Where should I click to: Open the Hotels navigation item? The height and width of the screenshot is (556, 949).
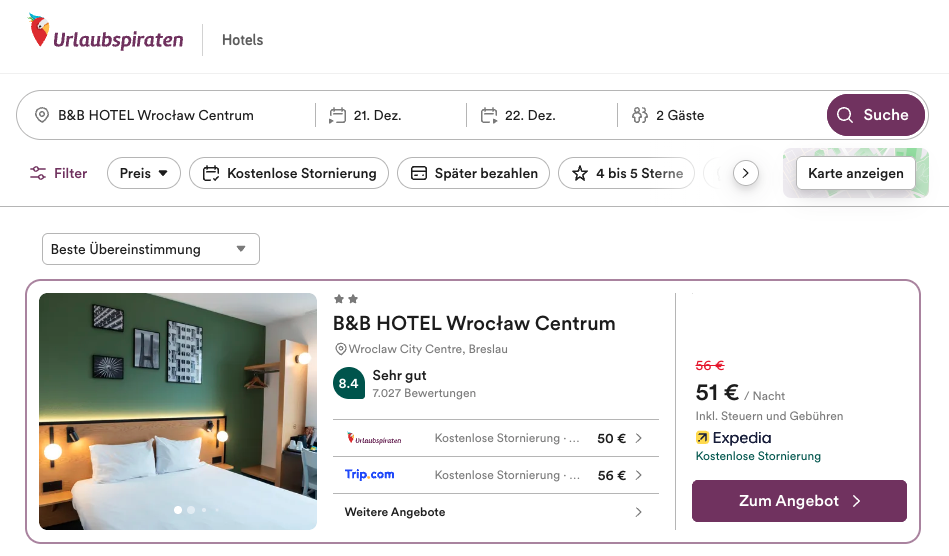pyautogui.click(x=243, y=40)
